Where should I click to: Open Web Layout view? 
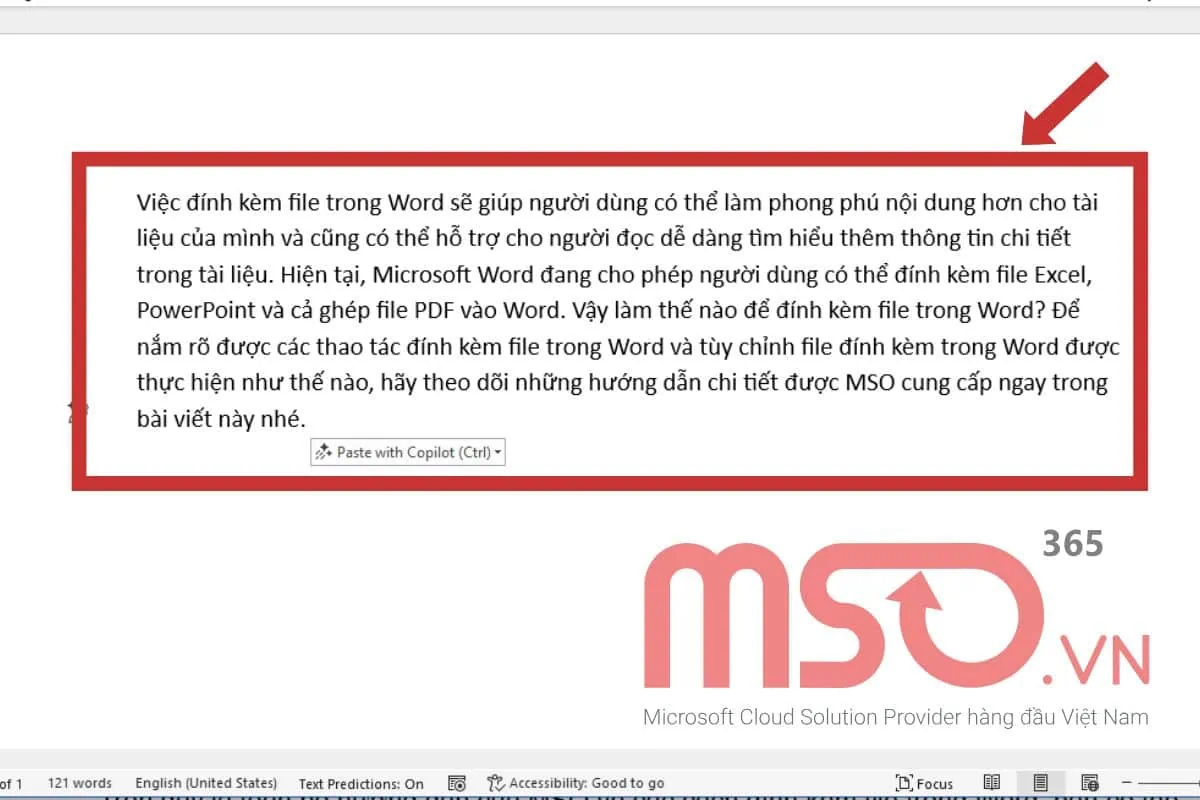tap(1090, 783)
